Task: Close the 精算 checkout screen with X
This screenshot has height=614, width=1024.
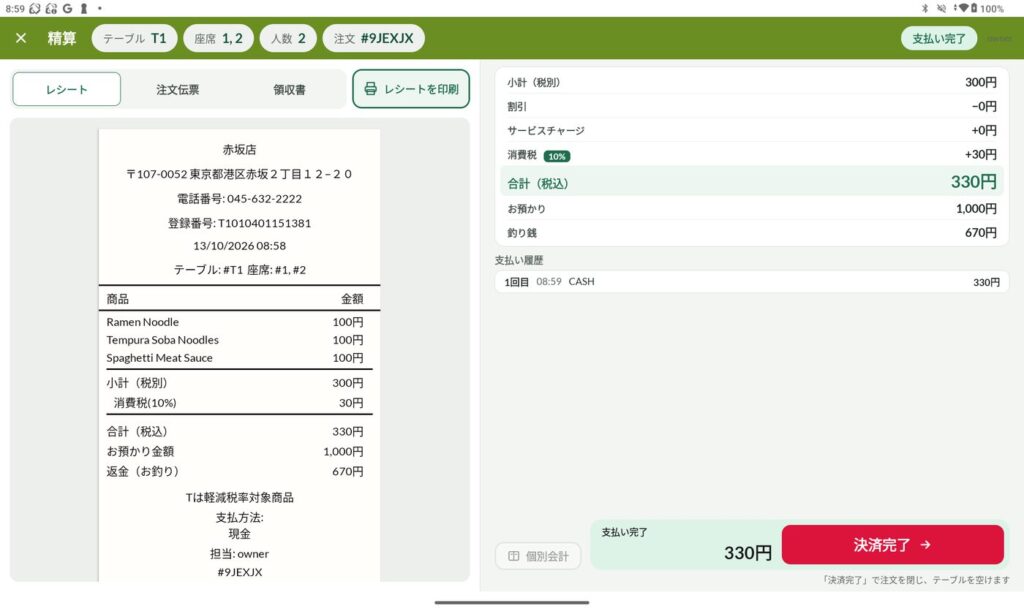Action: click(21, 38)
